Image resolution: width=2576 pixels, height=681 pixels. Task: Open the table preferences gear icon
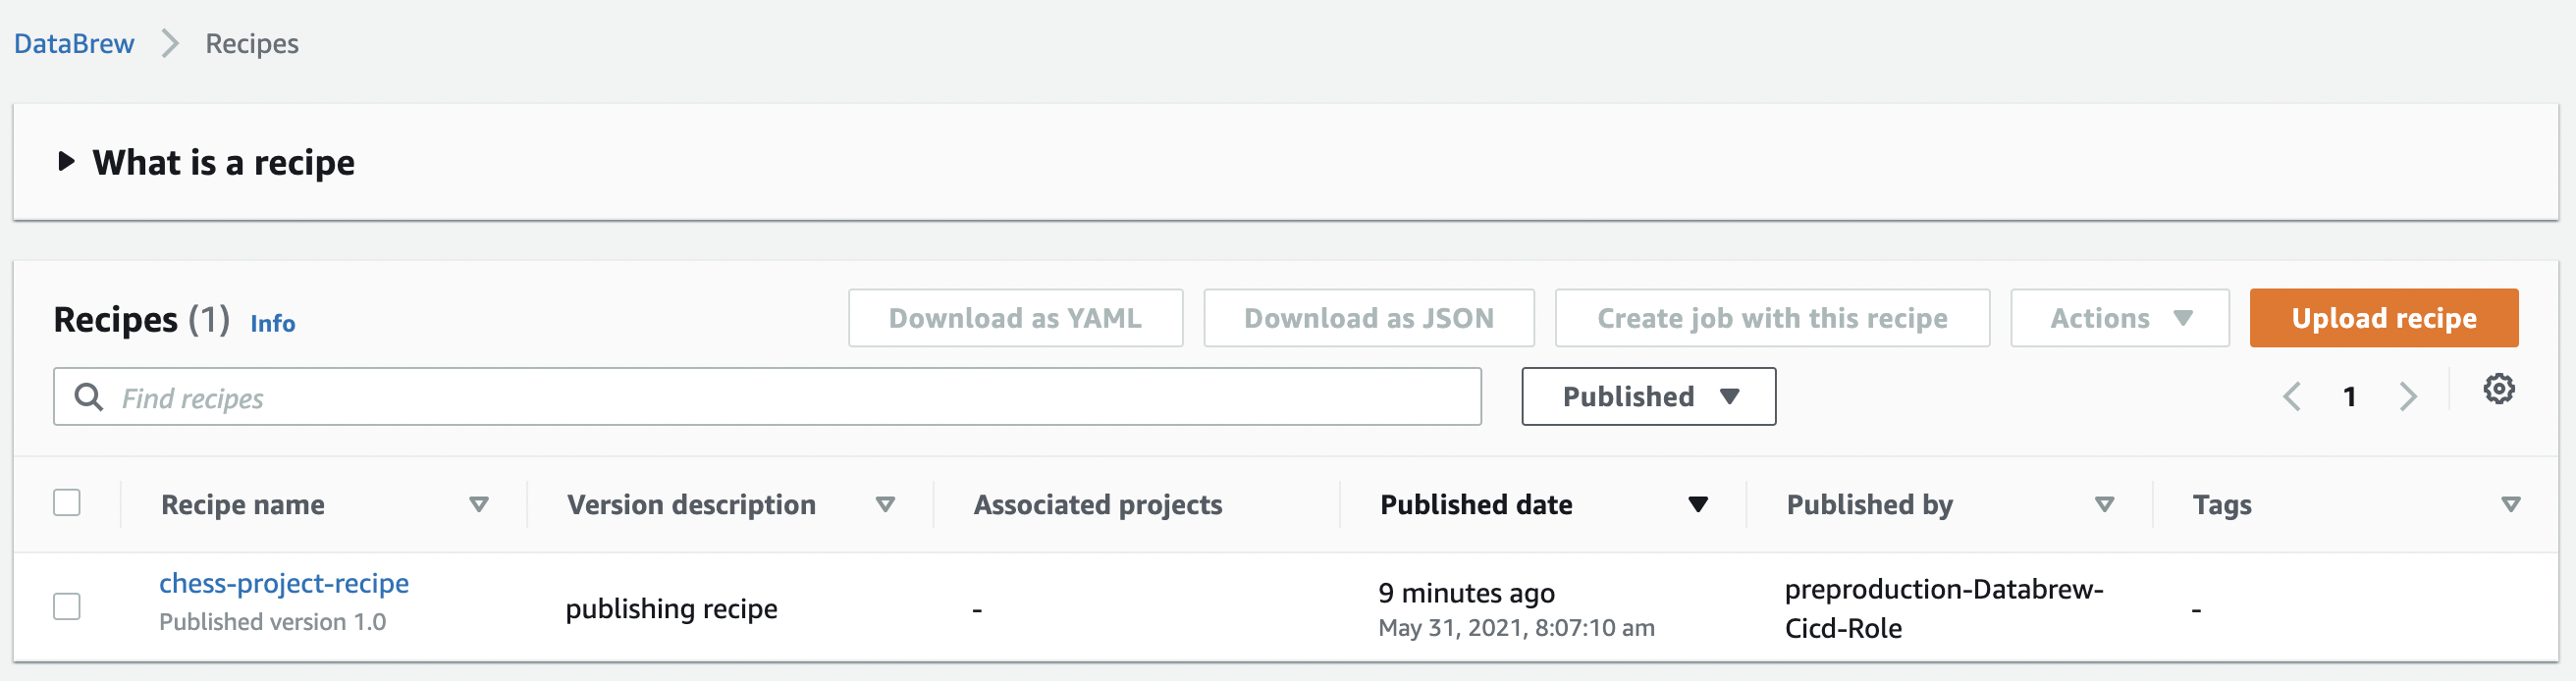2498,389
